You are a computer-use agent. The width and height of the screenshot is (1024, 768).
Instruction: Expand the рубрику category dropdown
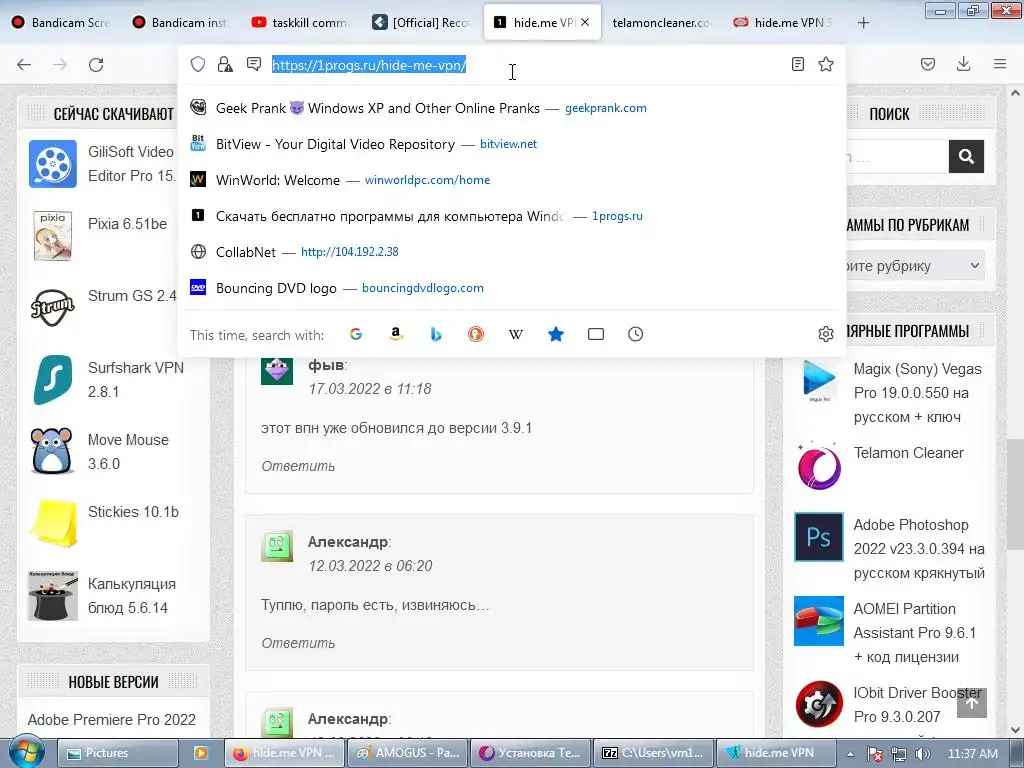915,266
